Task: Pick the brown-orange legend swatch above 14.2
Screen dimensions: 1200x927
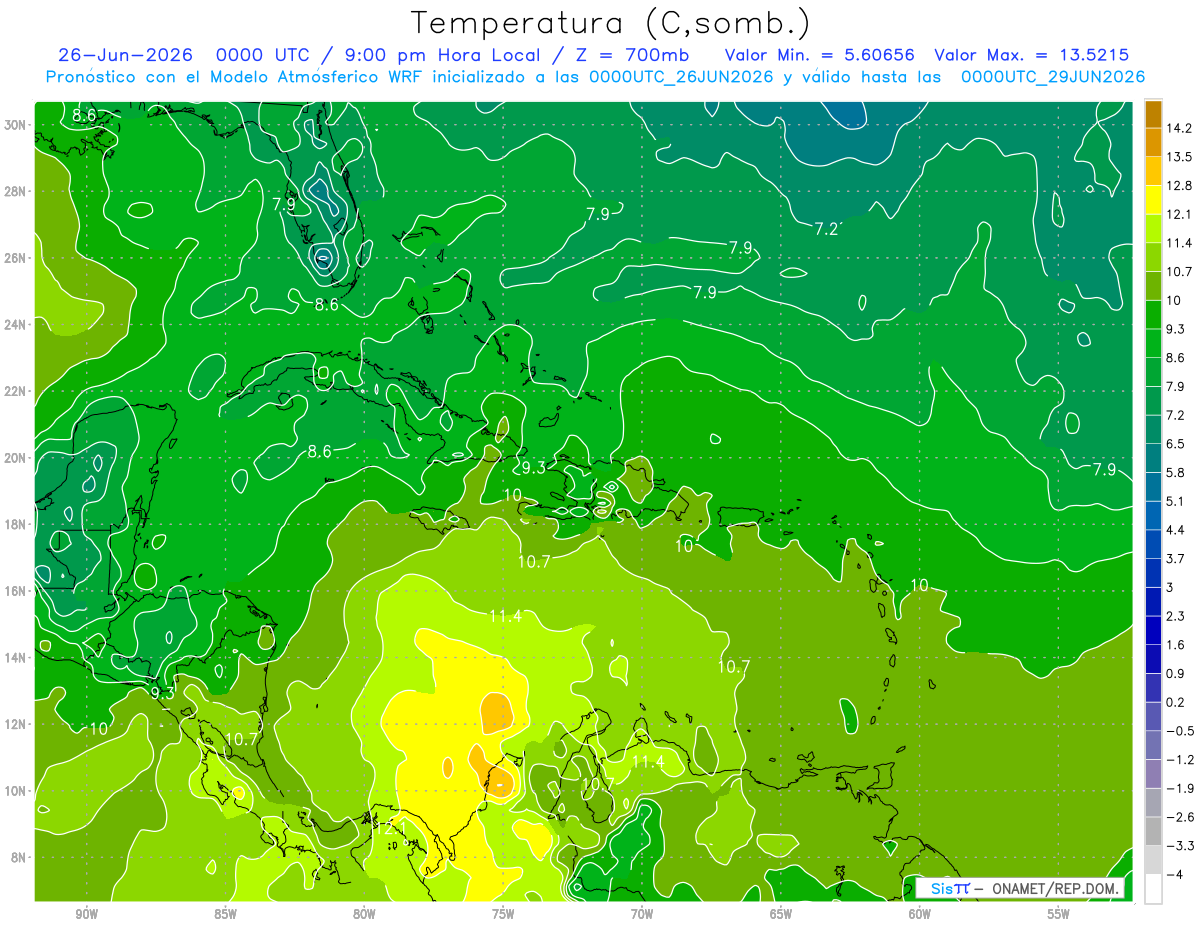Action: [x=1153, y=114]
